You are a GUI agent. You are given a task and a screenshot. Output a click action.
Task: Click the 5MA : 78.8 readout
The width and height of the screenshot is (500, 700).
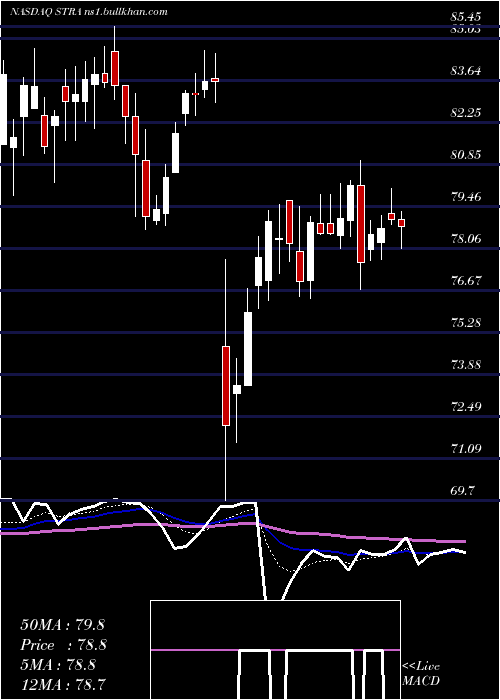click(58, 665)
